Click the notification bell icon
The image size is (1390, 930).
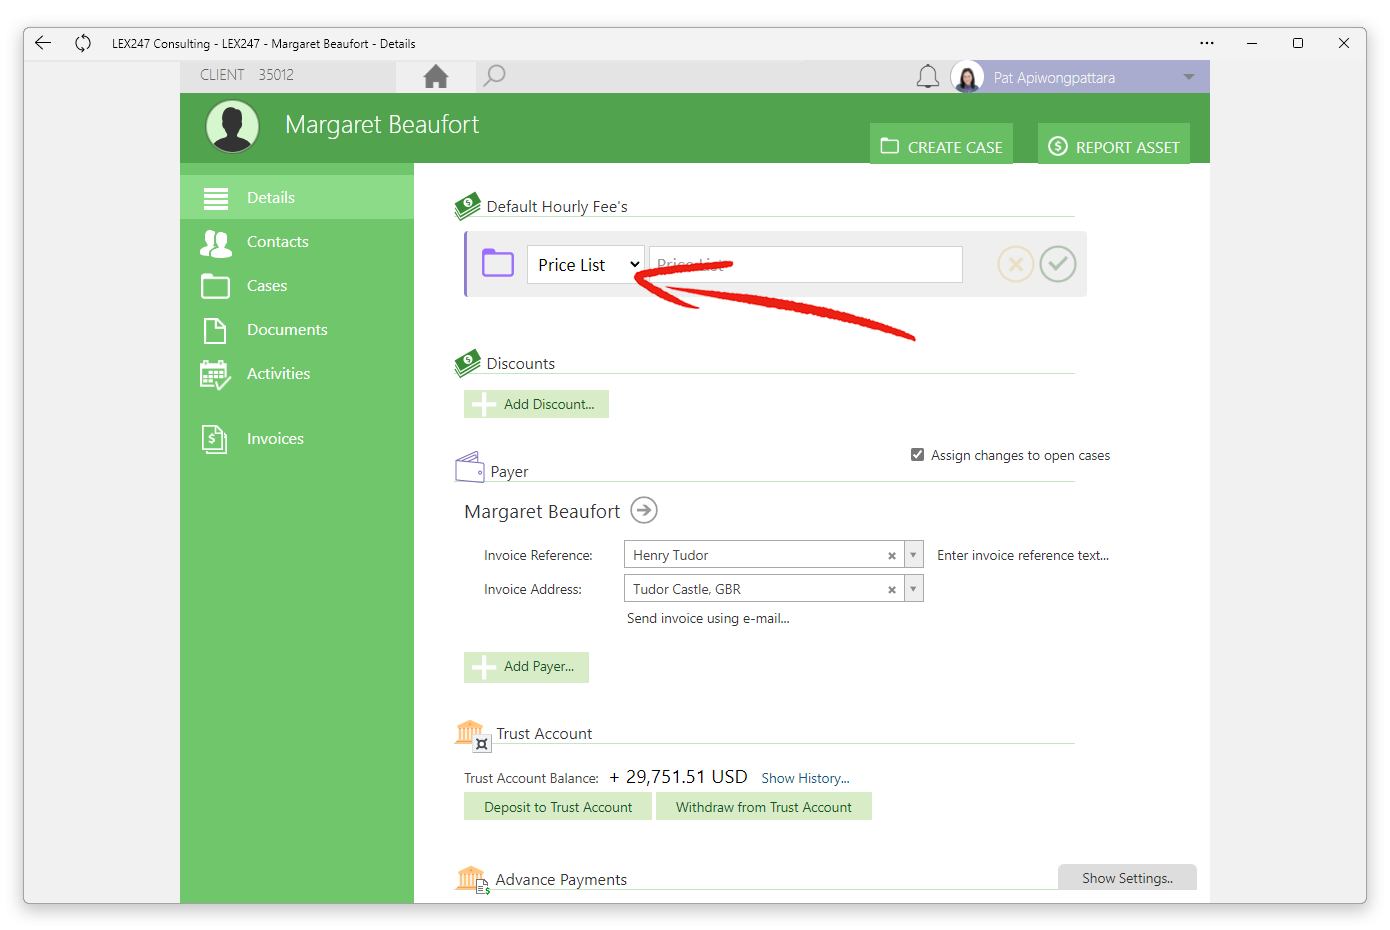pos(927,76)
